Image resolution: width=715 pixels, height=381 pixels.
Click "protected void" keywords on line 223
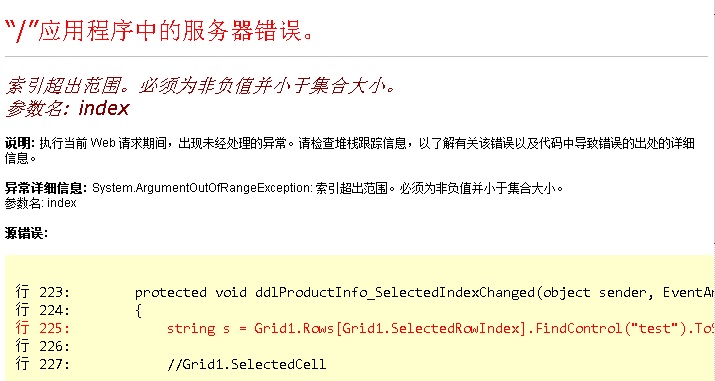tap(191, 292)
